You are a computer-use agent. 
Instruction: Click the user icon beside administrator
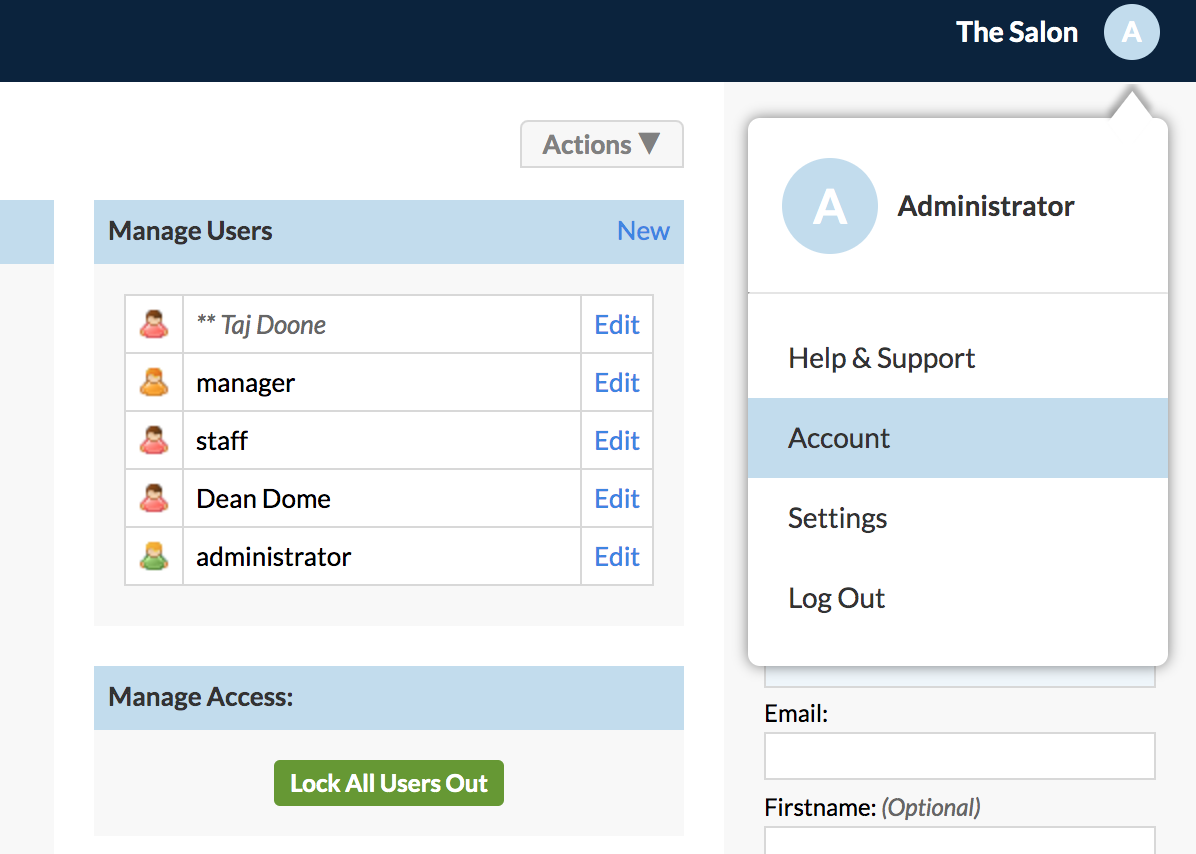[154, 556]
